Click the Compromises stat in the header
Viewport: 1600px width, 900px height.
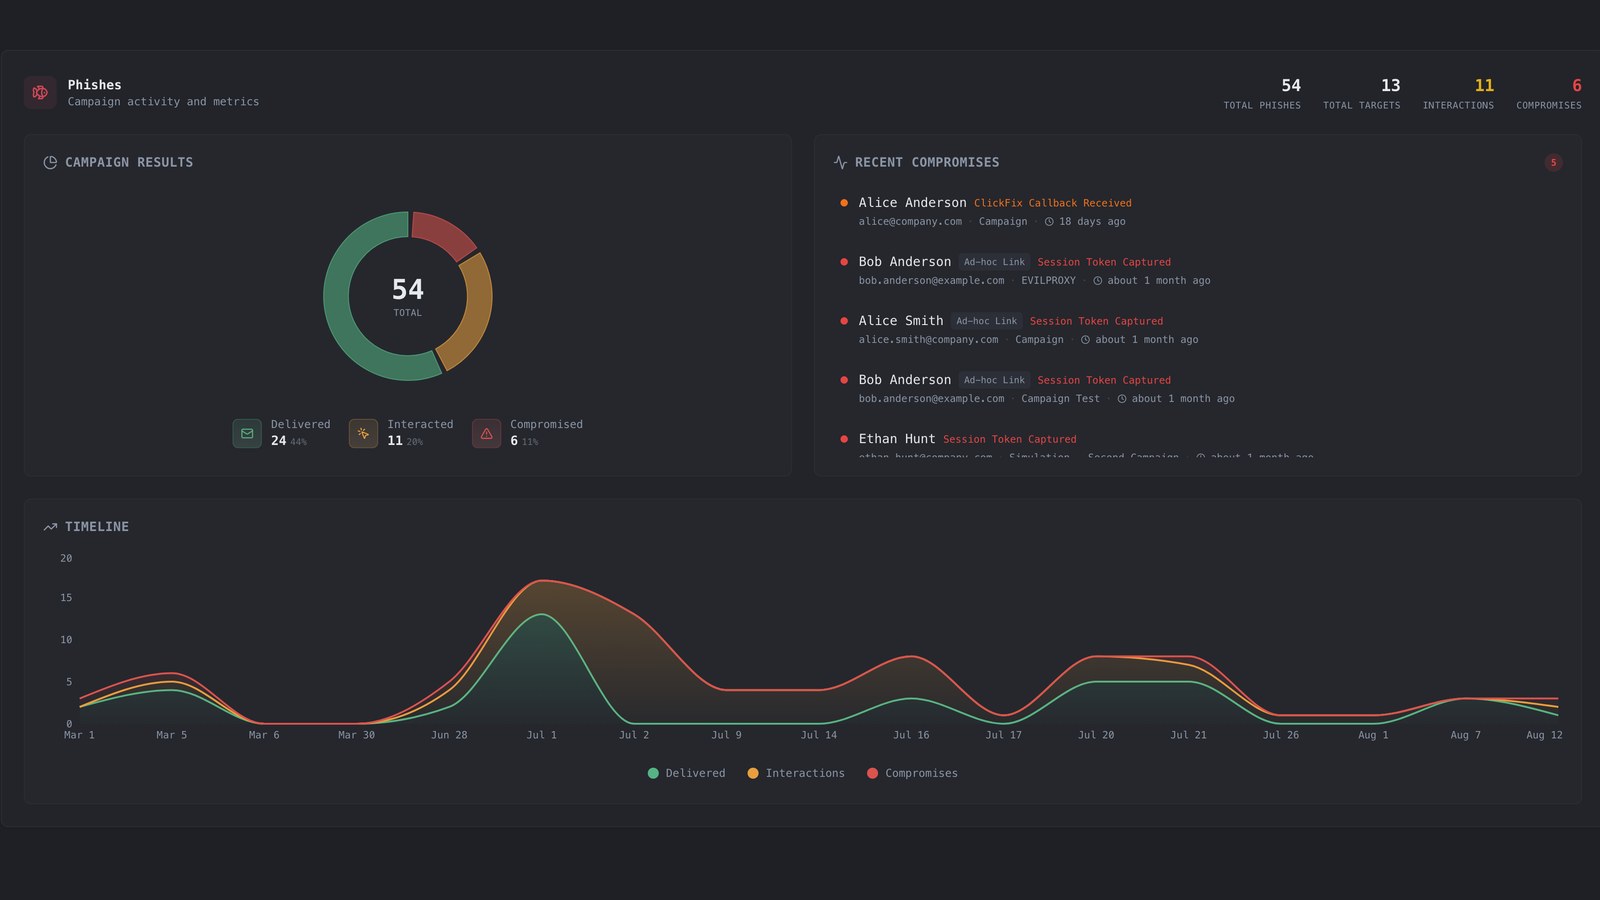click(x=1549, y=93)
